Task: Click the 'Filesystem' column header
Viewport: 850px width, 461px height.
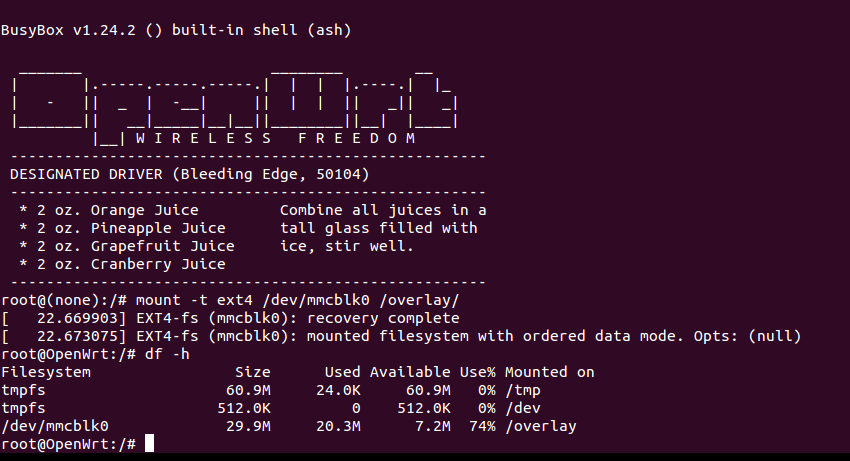Action: point(46,373)
